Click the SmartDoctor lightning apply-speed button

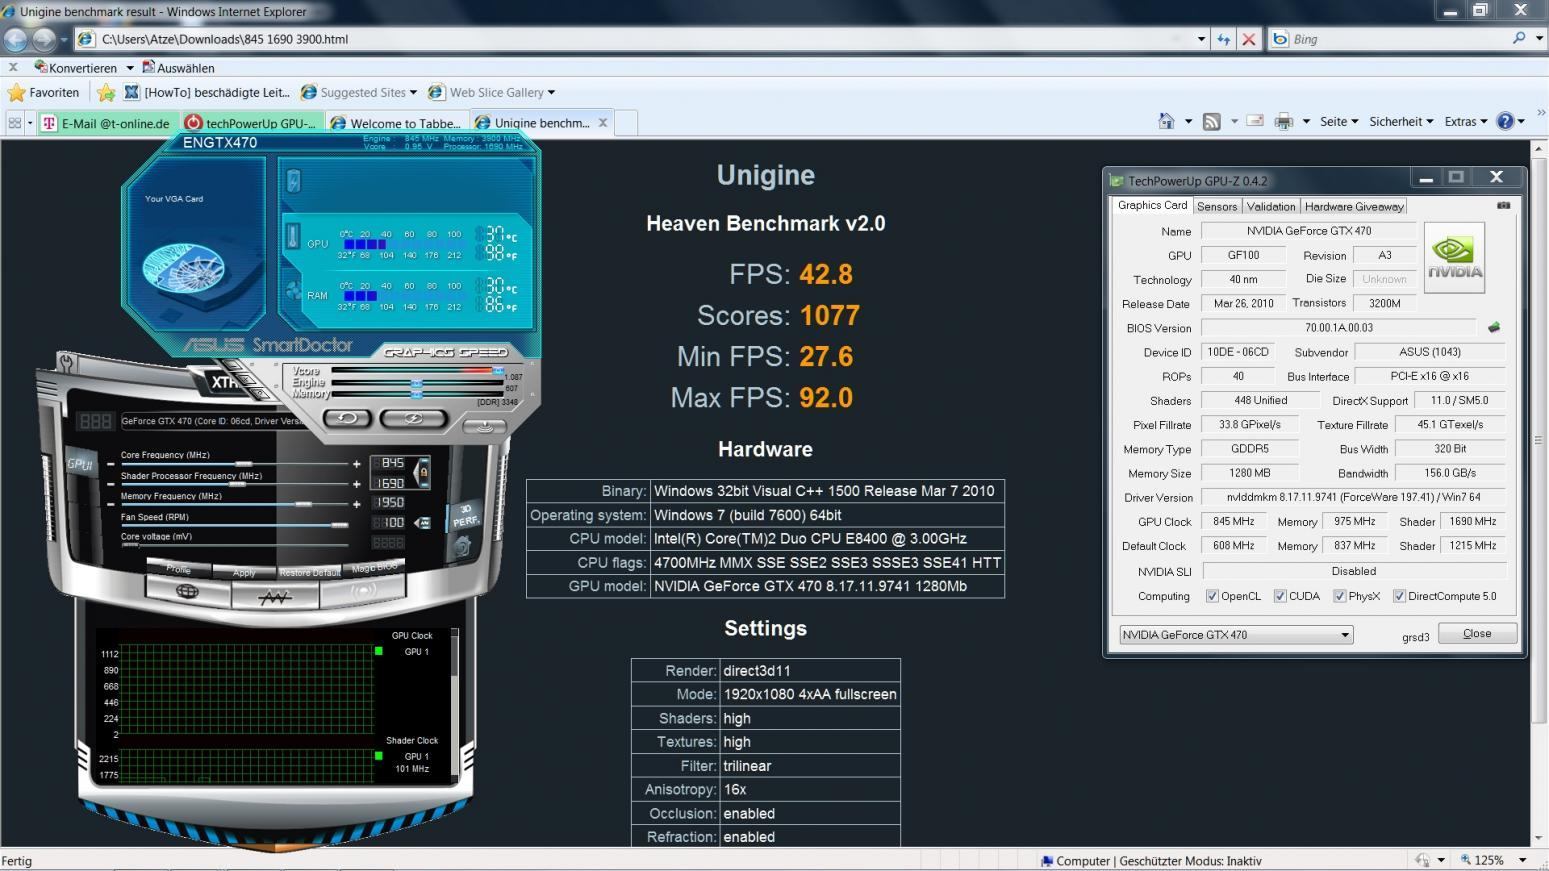pos(413,418)
